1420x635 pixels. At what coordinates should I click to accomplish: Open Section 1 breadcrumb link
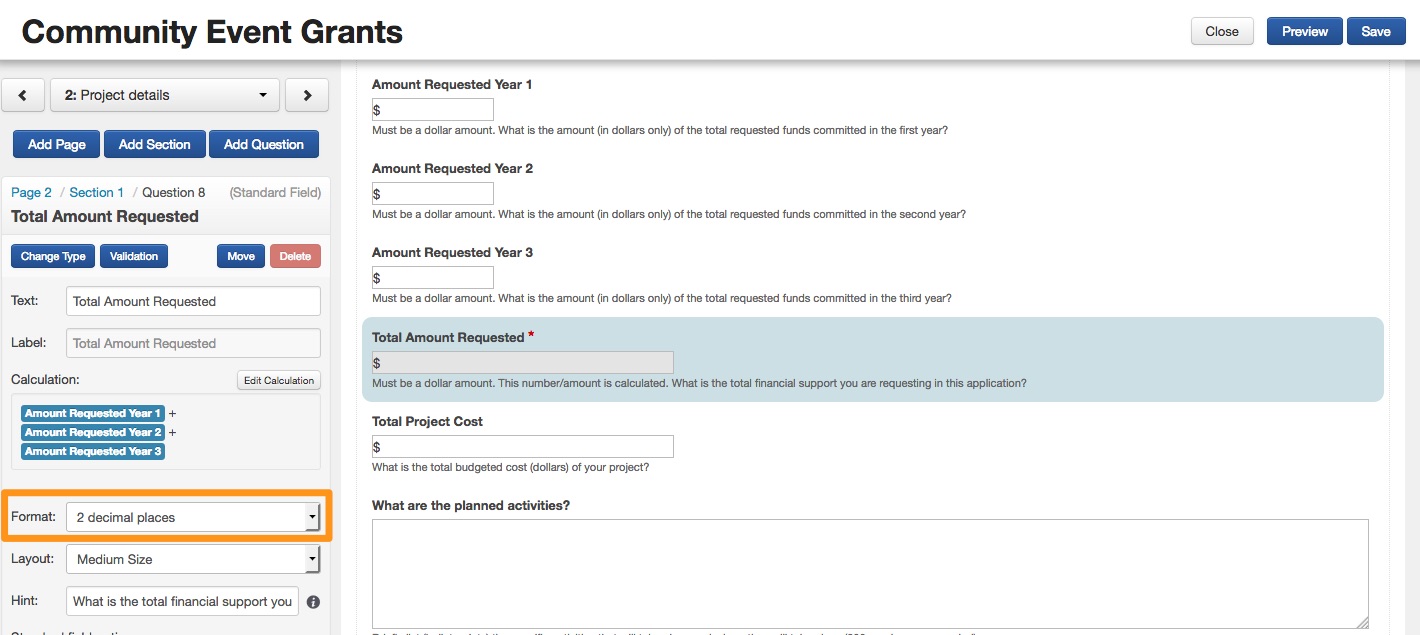point(96,192)
